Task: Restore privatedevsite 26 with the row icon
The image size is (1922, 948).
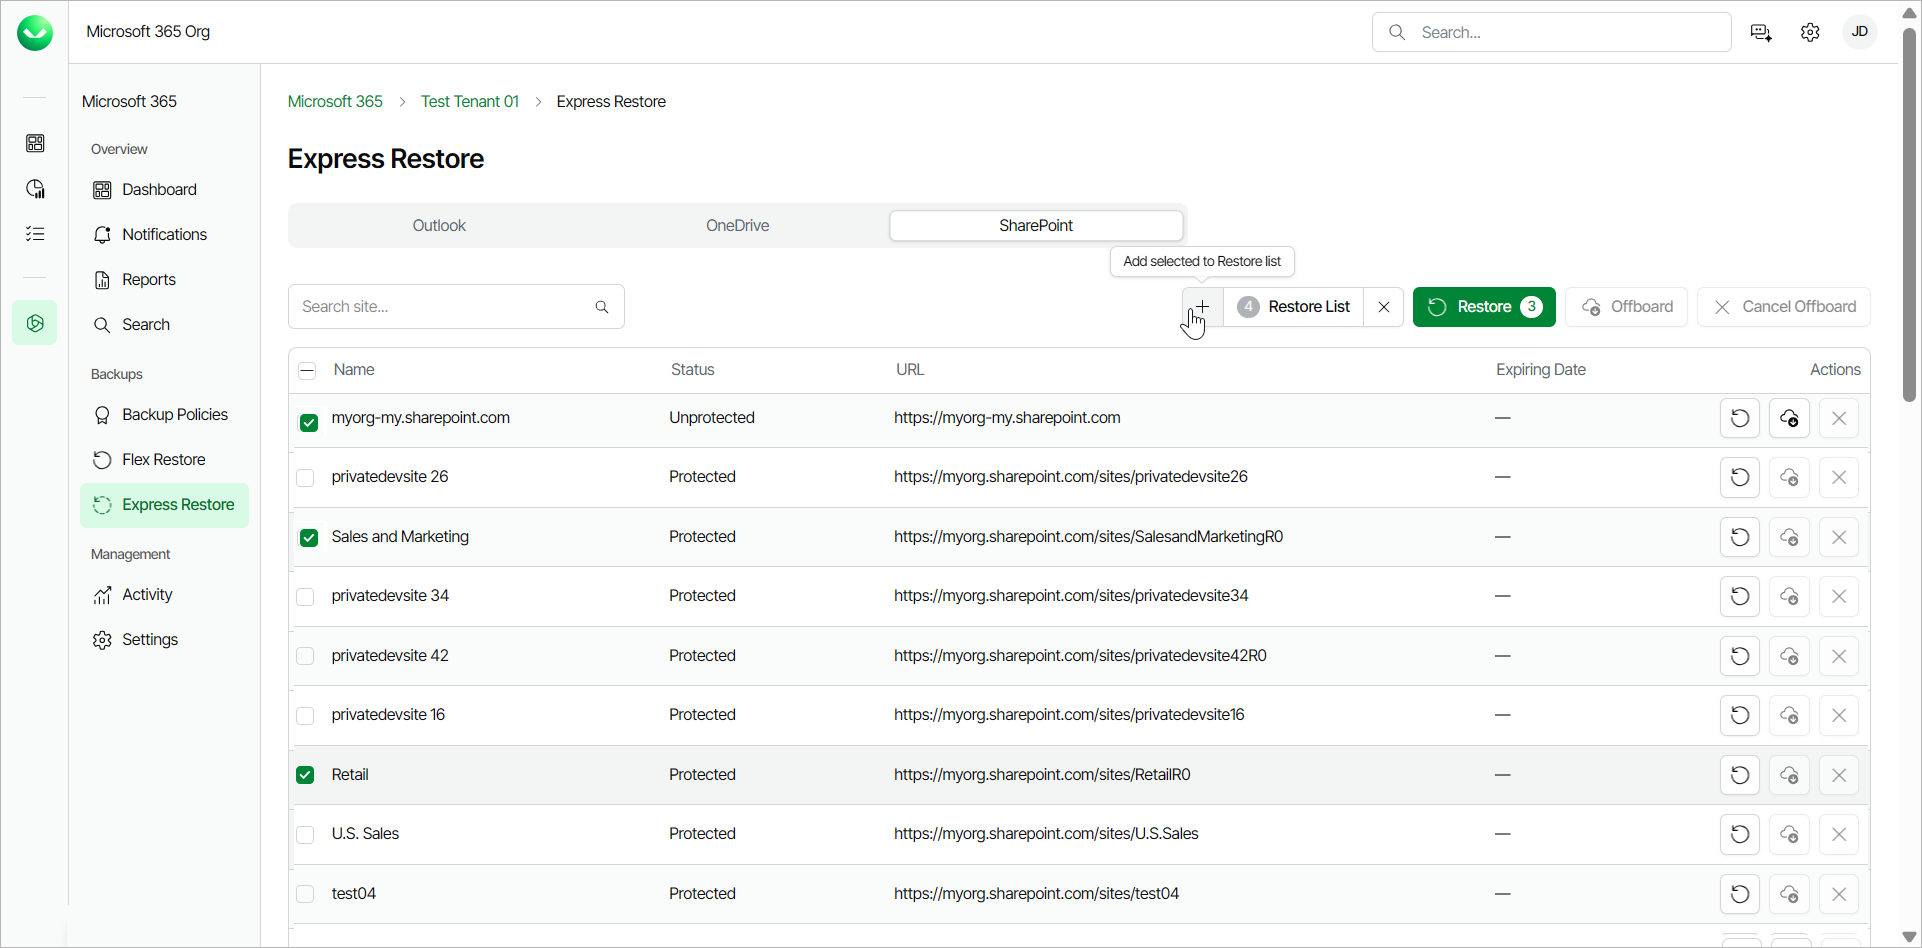Action: coord(1740,477)
